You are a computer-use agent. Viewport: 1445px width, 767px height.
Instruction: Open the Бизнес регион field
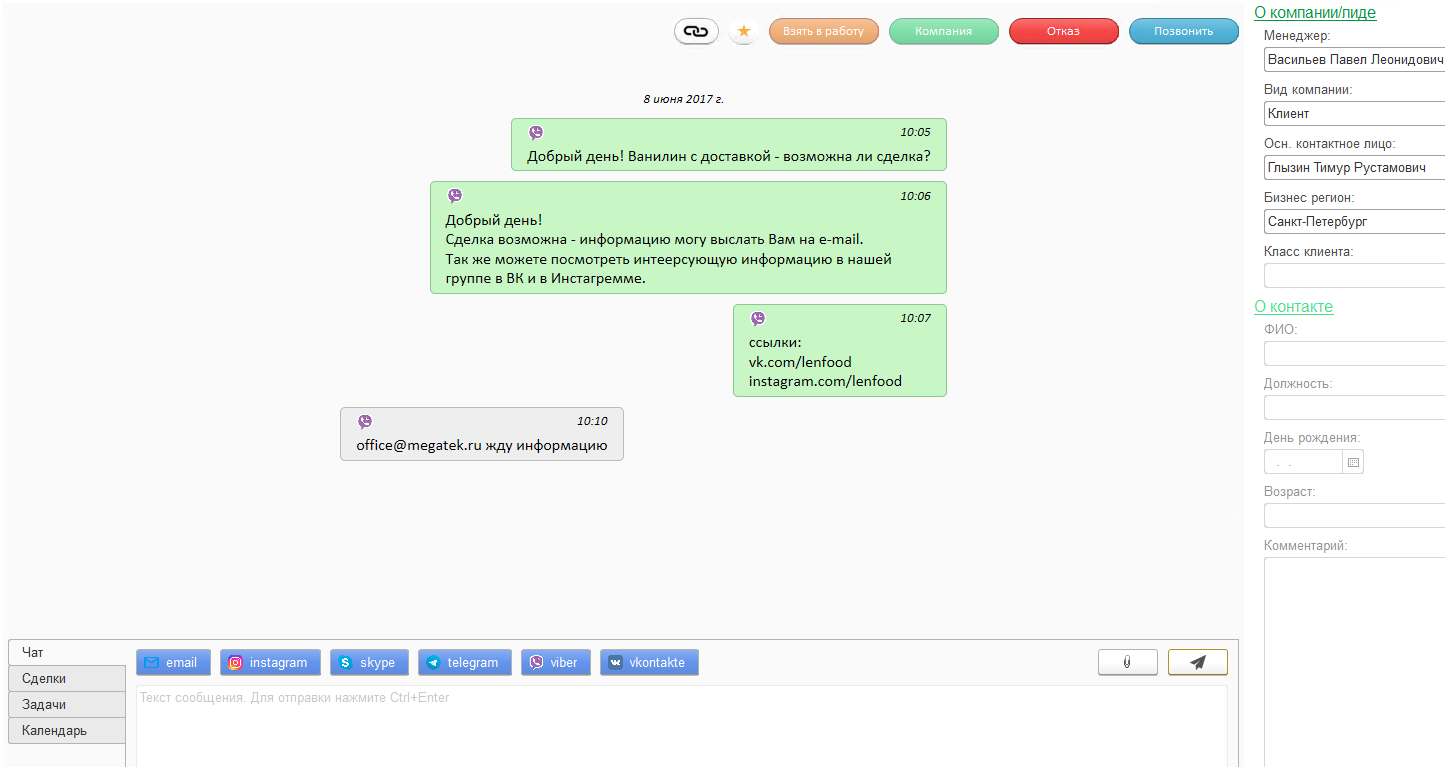pyautogui.click(x=1354, y=221)
